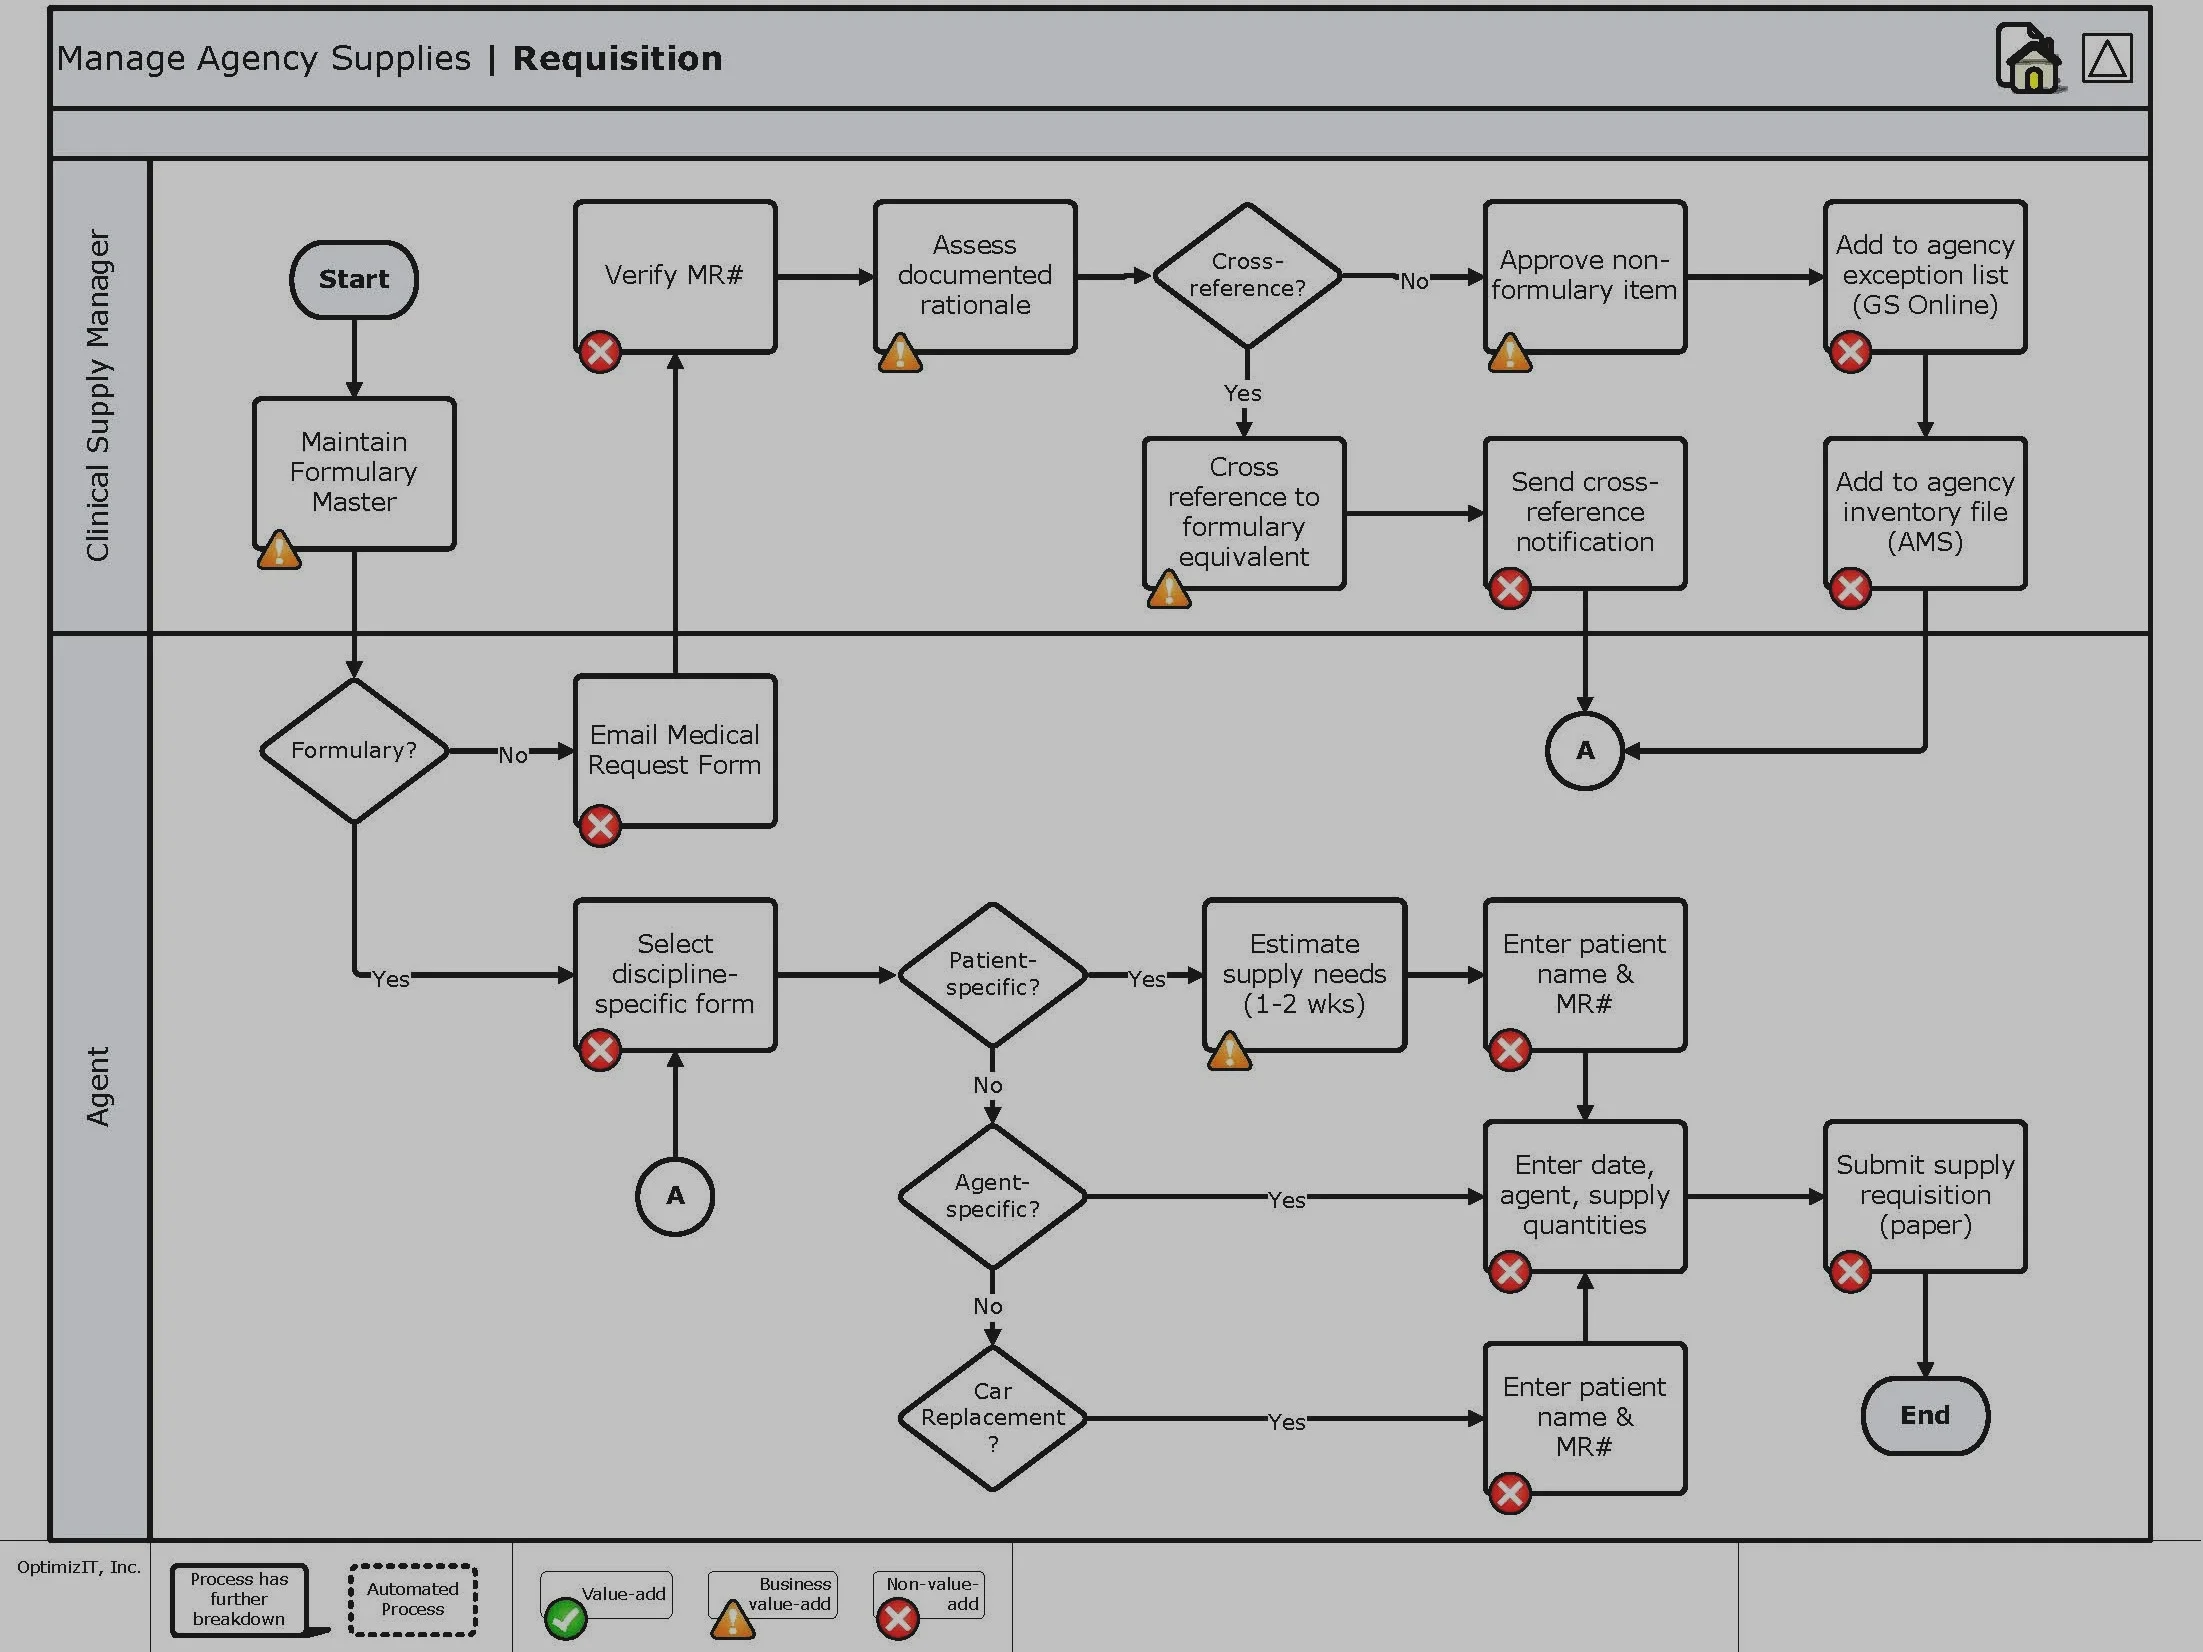The width and height of the screenshot is (2203, 1652).
Task: Select the Clinical Supply Manager lane header
Action: pos(99,396)
